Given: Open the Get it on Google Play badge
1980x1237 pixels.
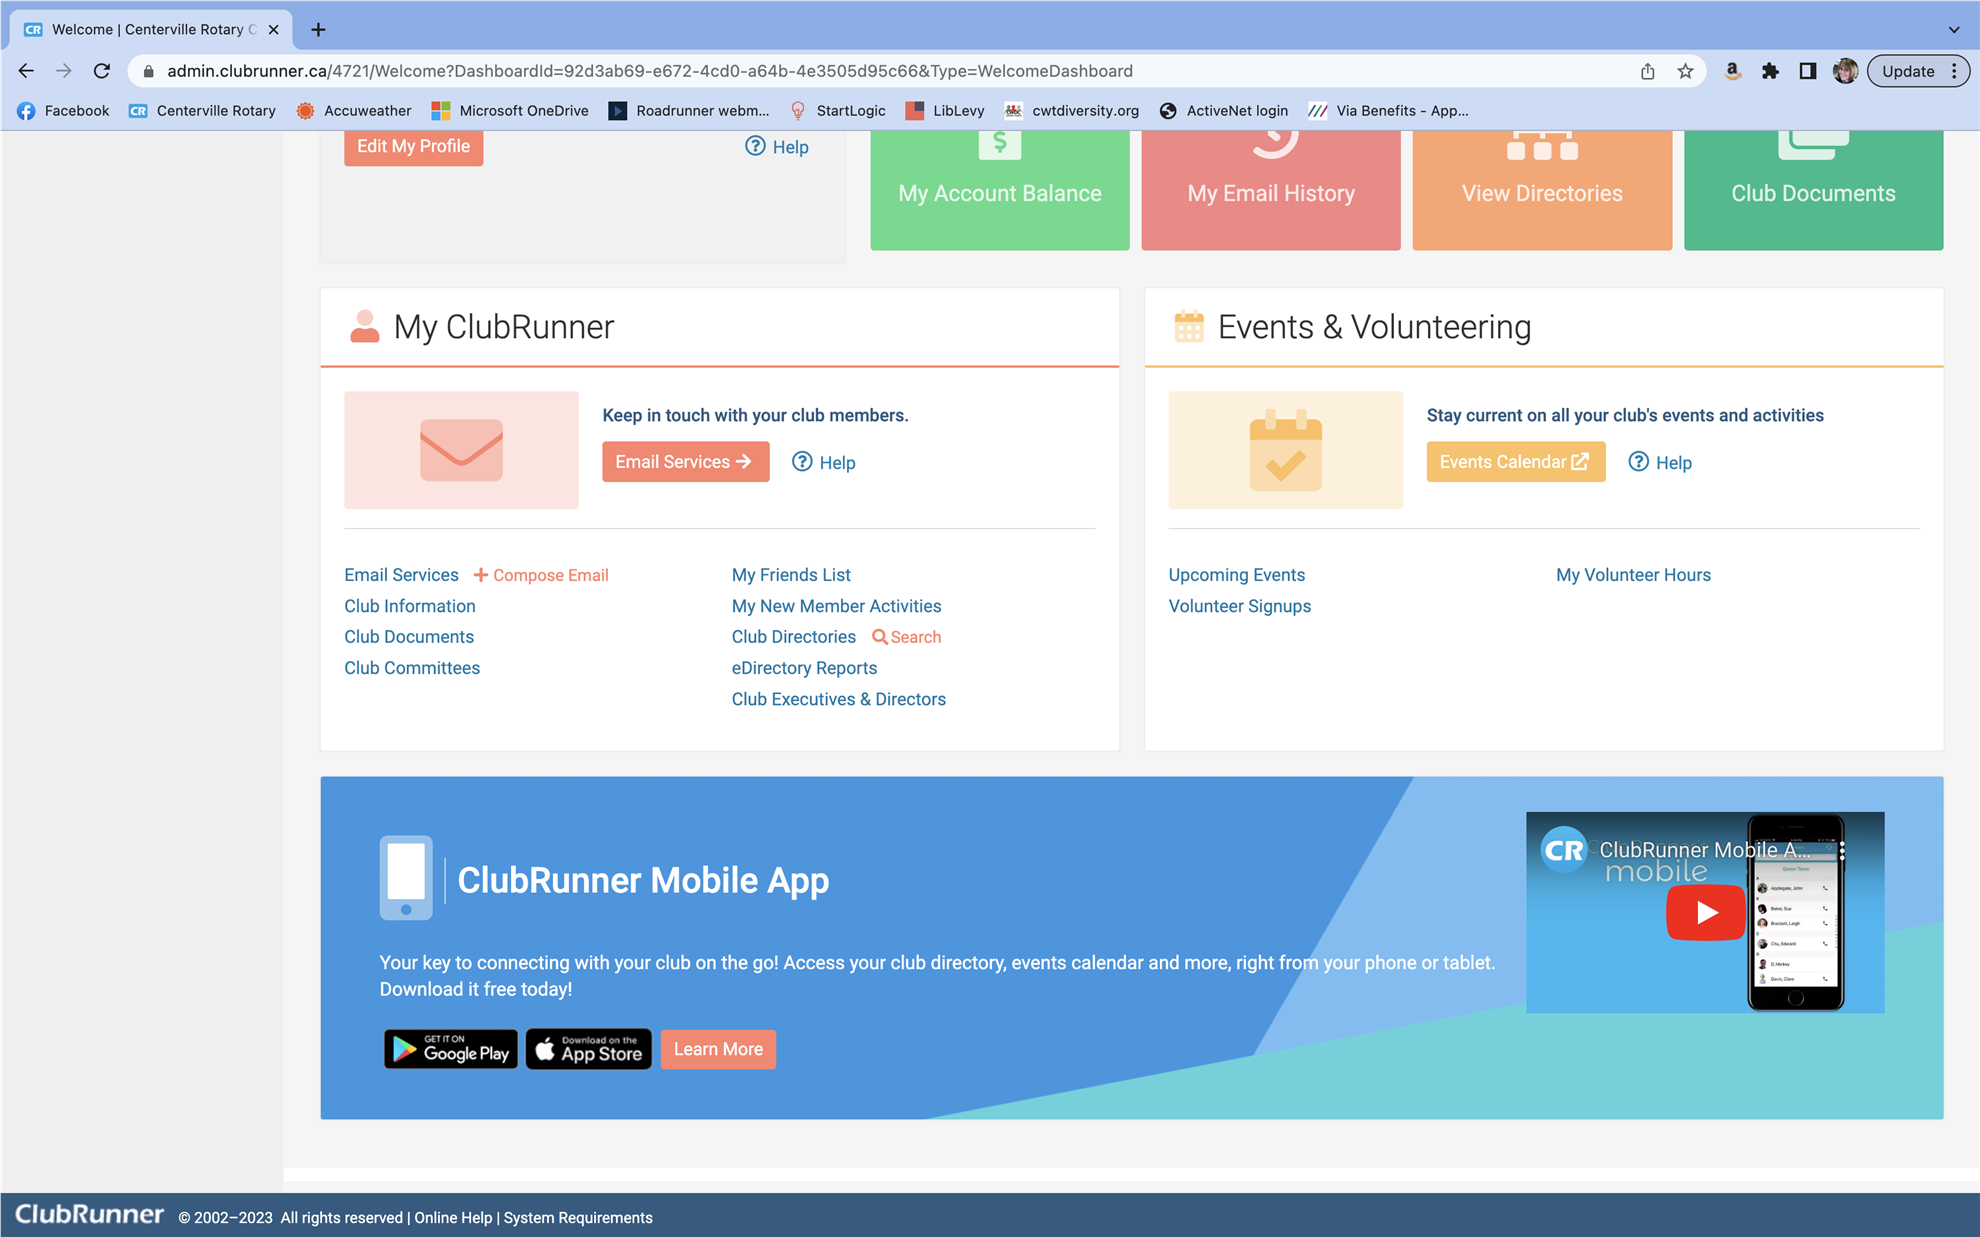Looking at the screenshot, I should point(451,1049).
